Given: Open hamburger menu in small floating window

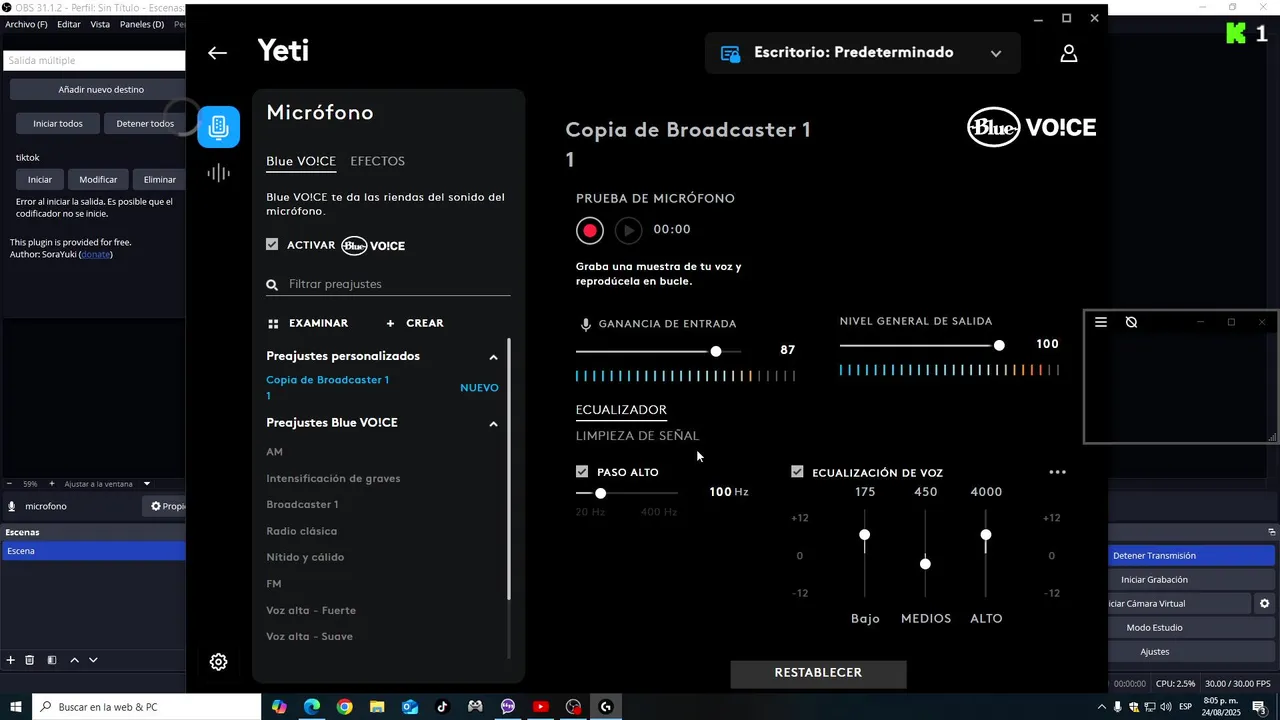Looking at the screenshot, I should coord(1101,322).
